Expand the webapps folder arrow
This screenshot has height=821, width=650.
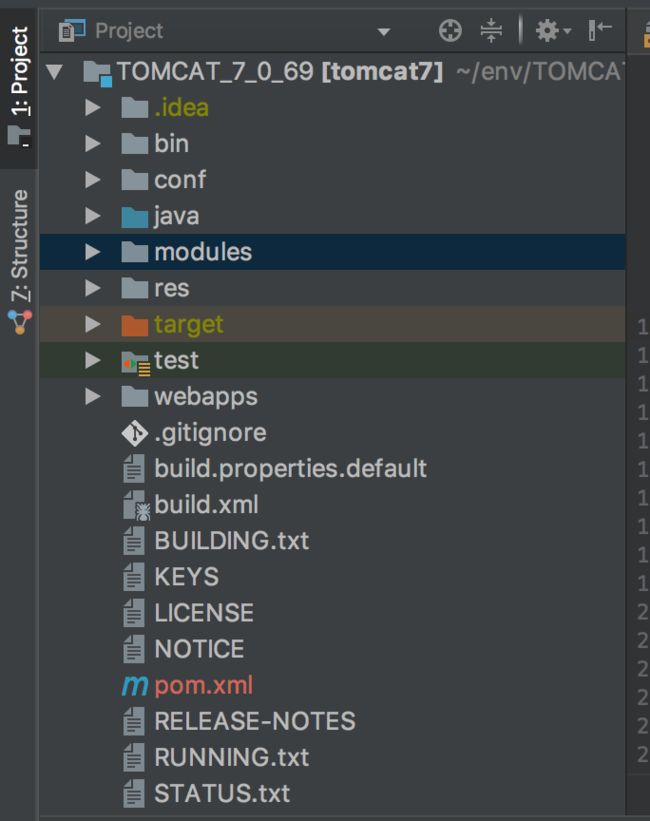pos(93,396)
